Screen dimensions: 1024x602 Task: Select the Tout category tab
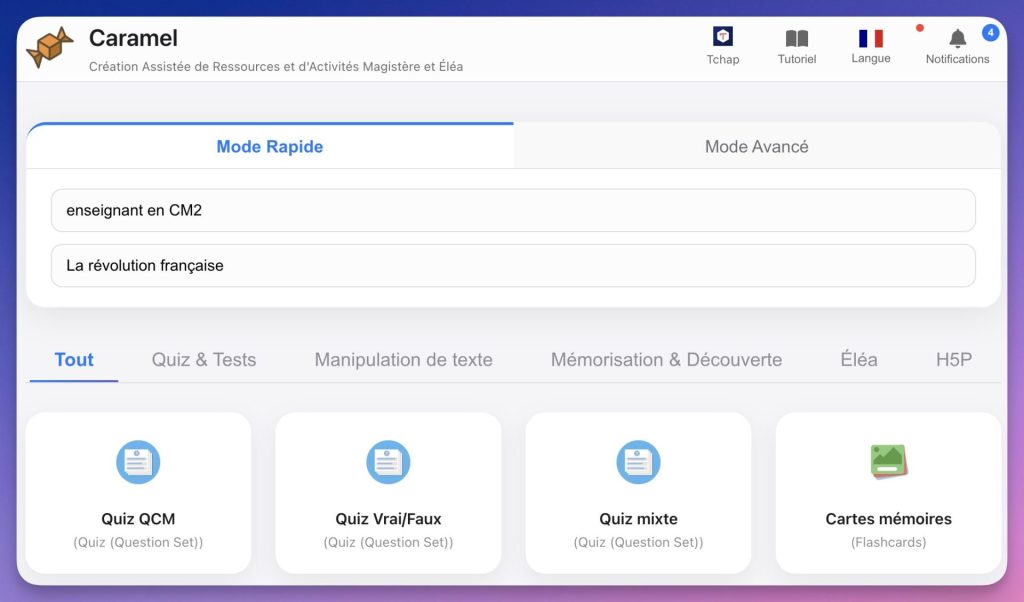tap(74, 360)
